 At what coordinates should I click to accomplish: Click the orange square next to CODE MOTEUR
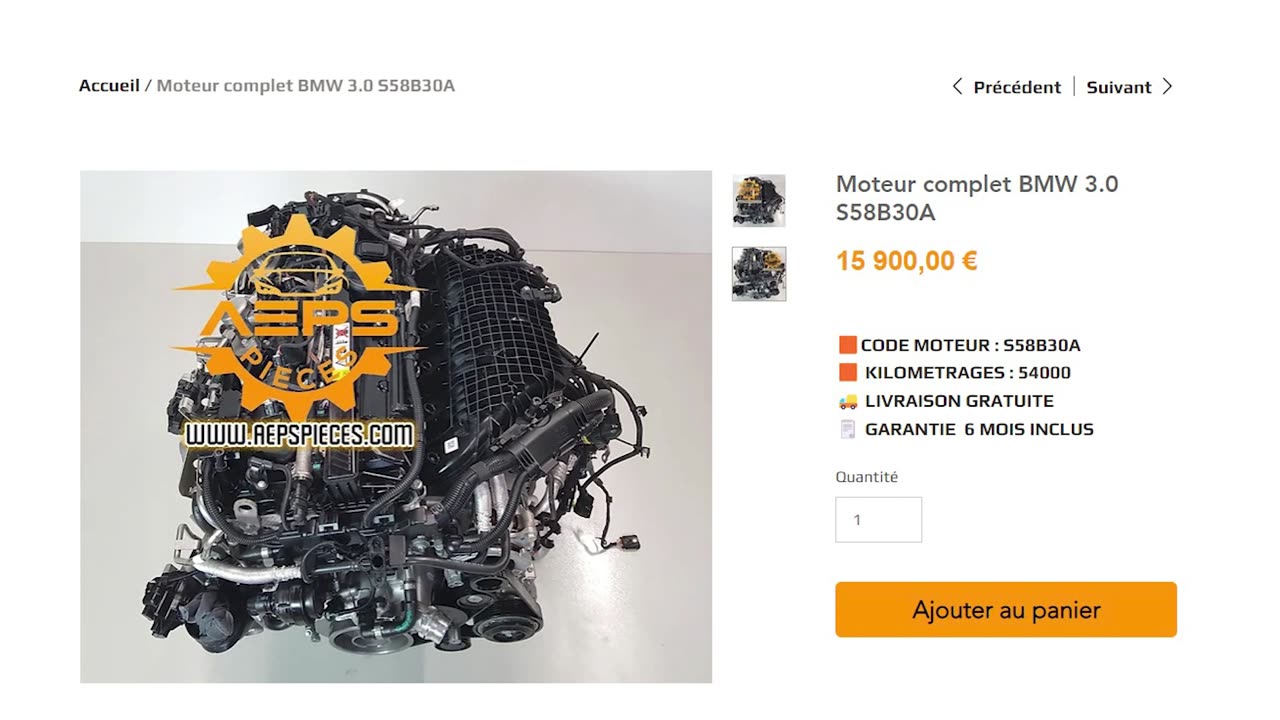848,345
